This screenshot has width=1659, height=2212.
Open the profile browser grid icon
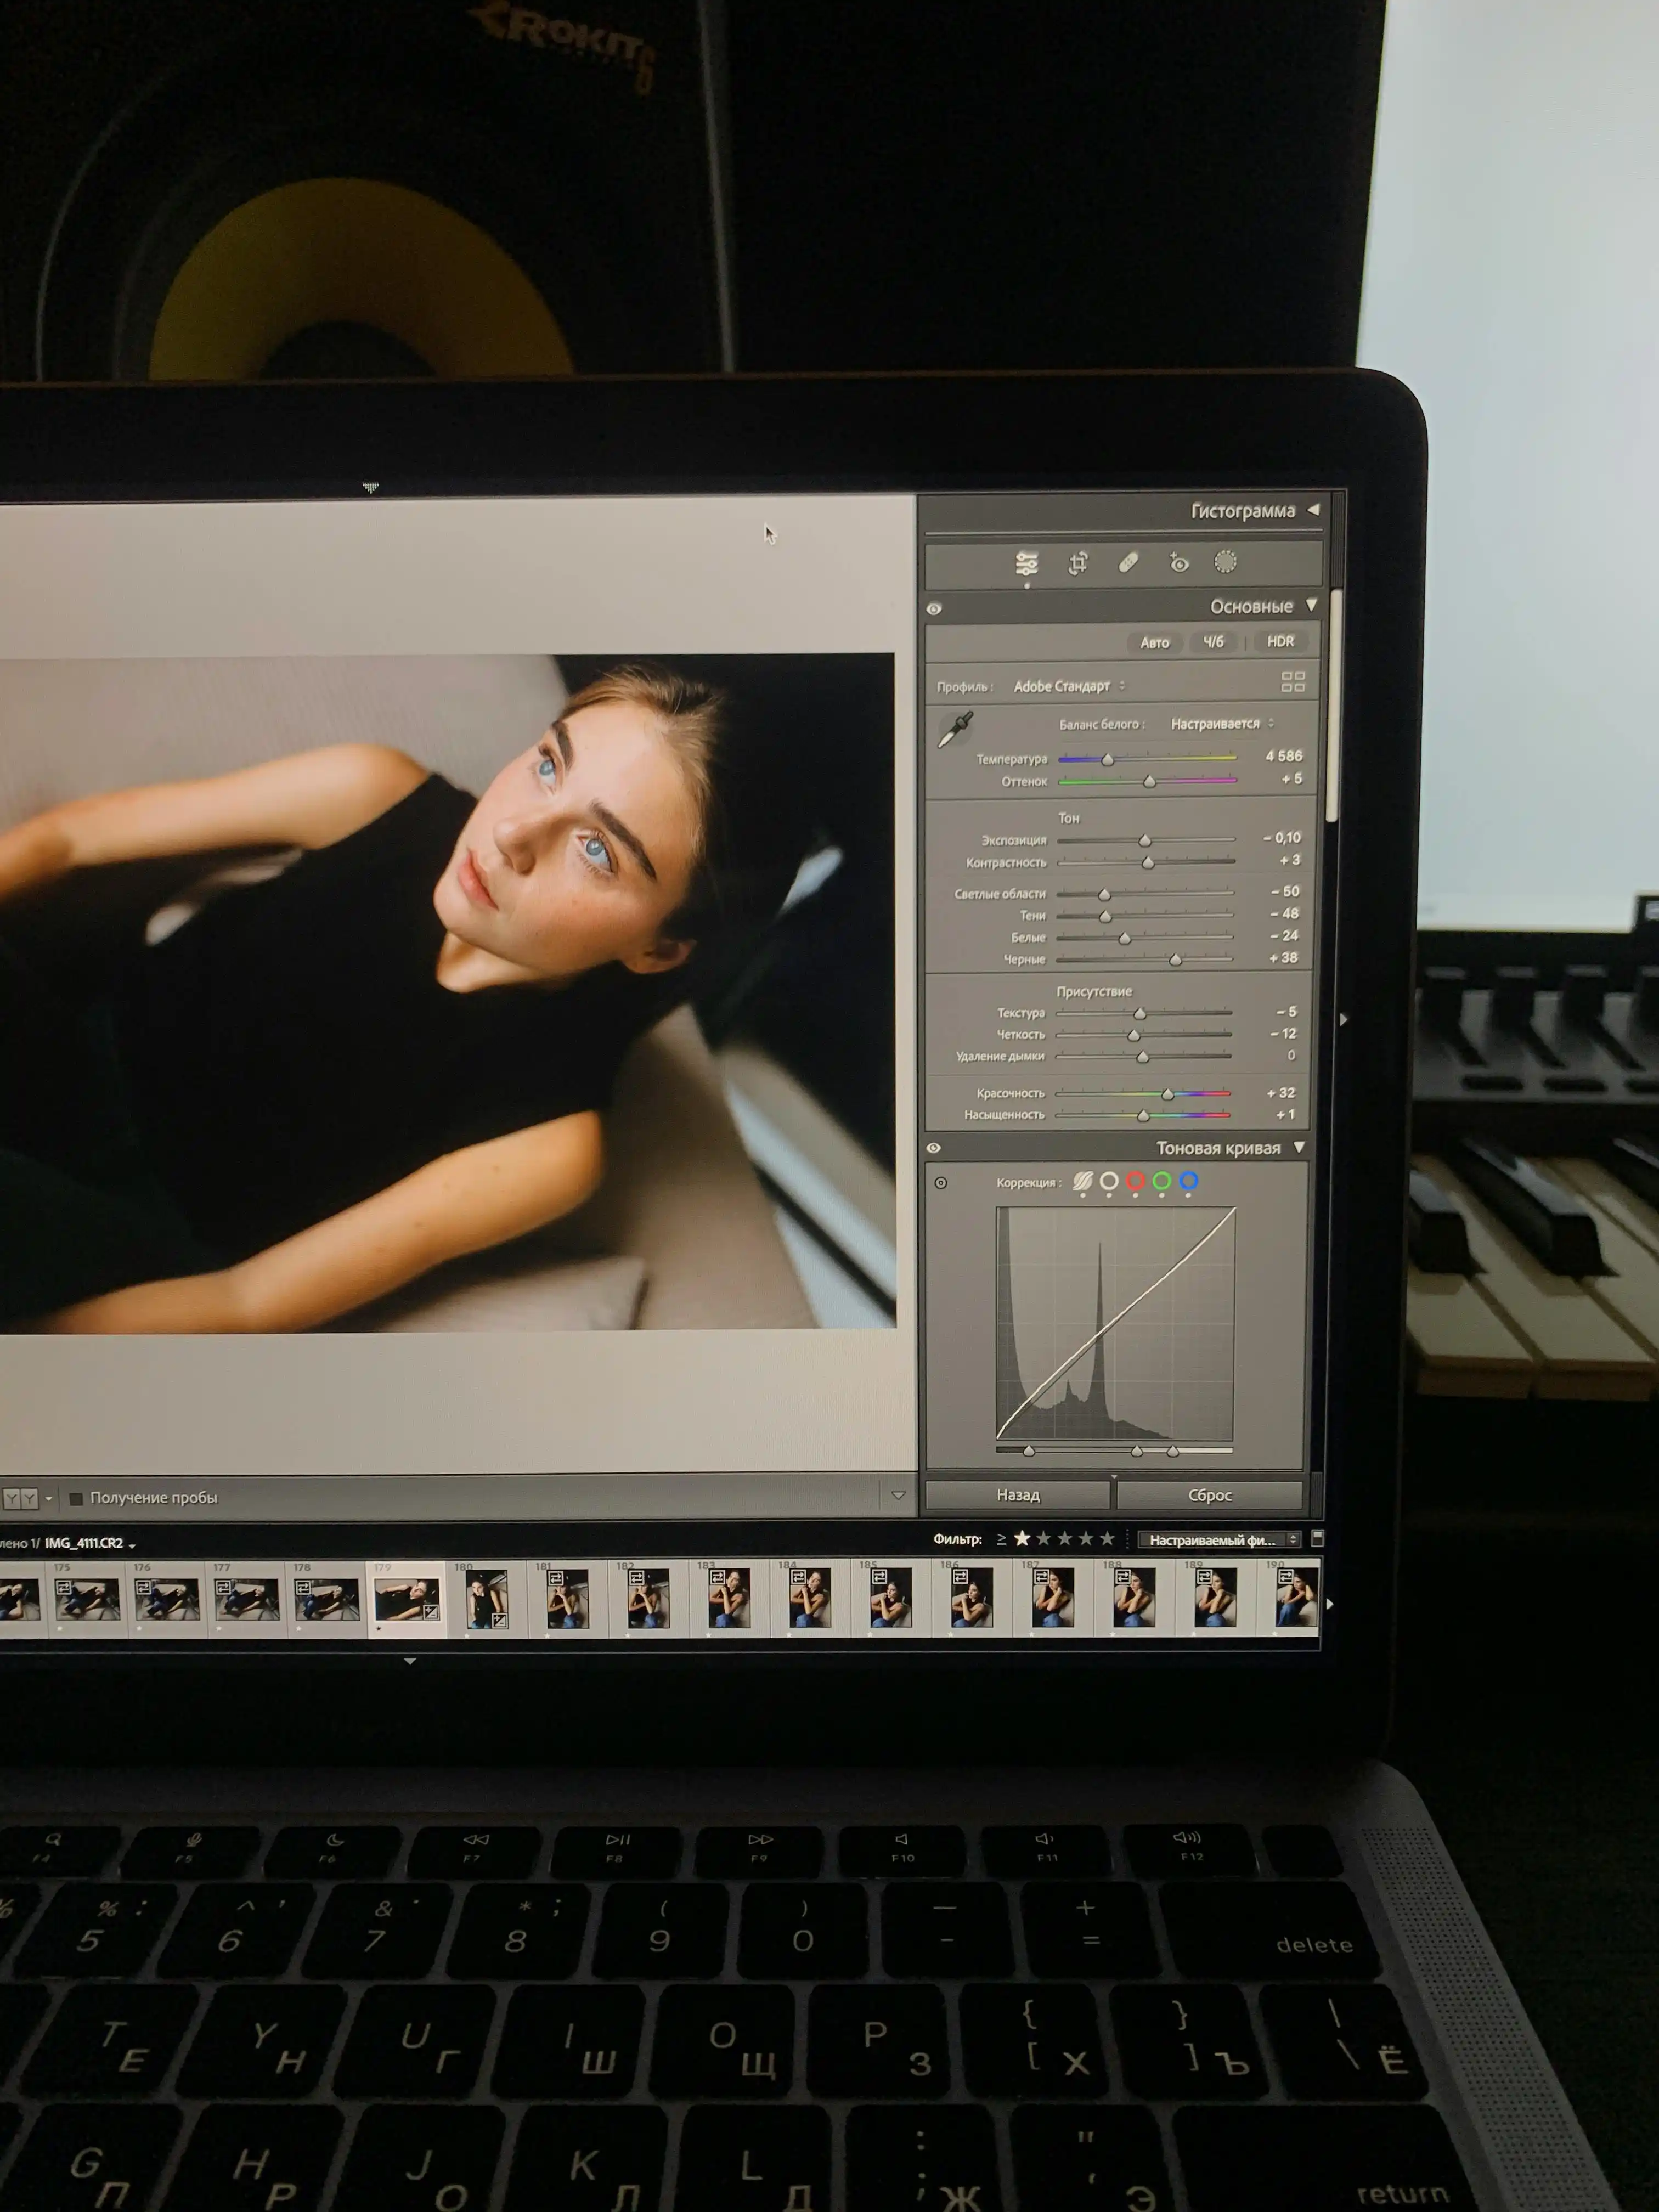1293,682
